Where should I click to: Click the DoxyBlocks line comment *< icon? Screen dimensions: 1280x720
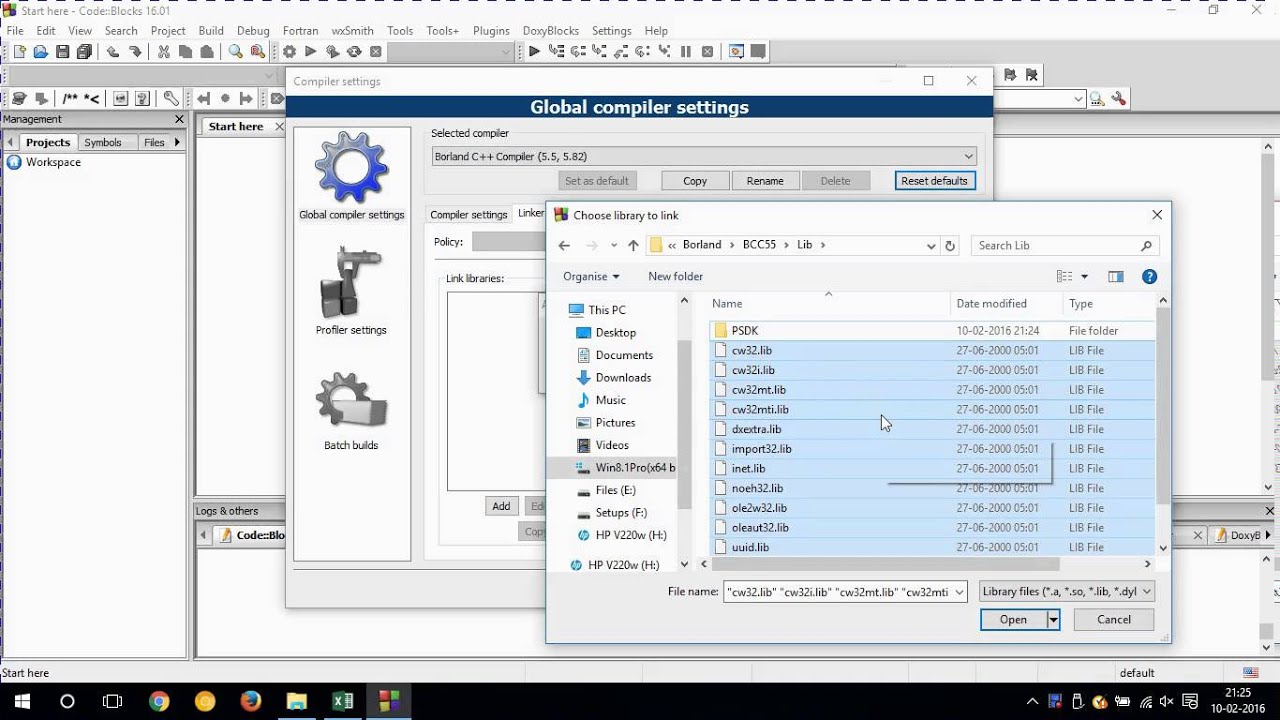pyautogui.click(x=91, y=98)
